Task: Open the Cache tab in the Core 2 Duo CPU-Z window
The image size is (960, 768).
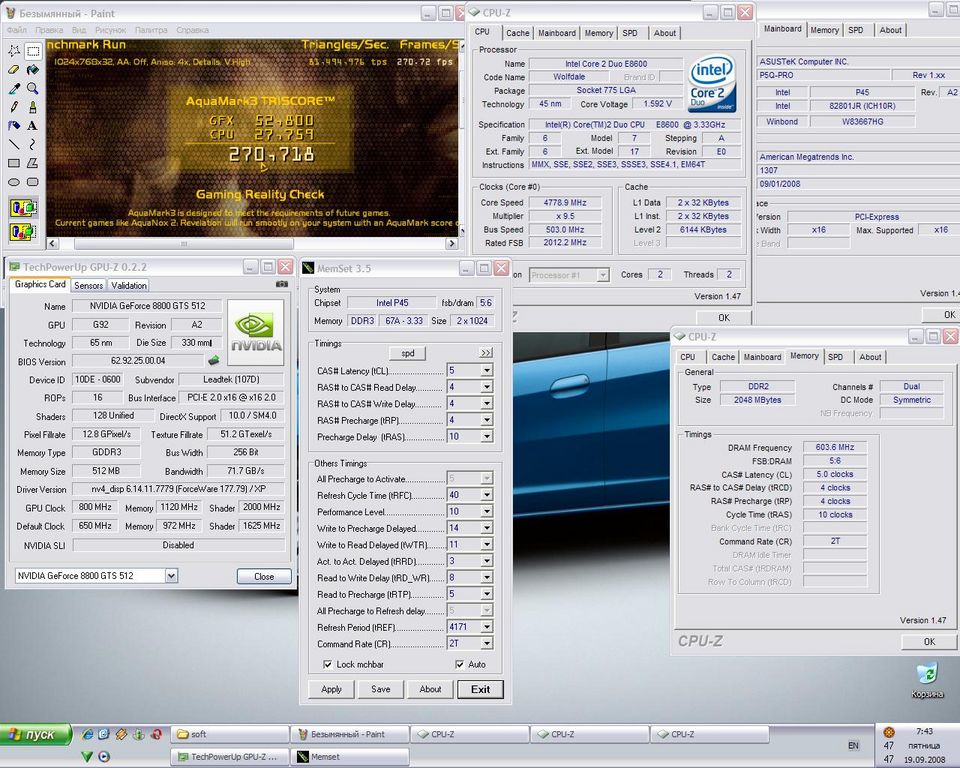Action: (517, 33)
